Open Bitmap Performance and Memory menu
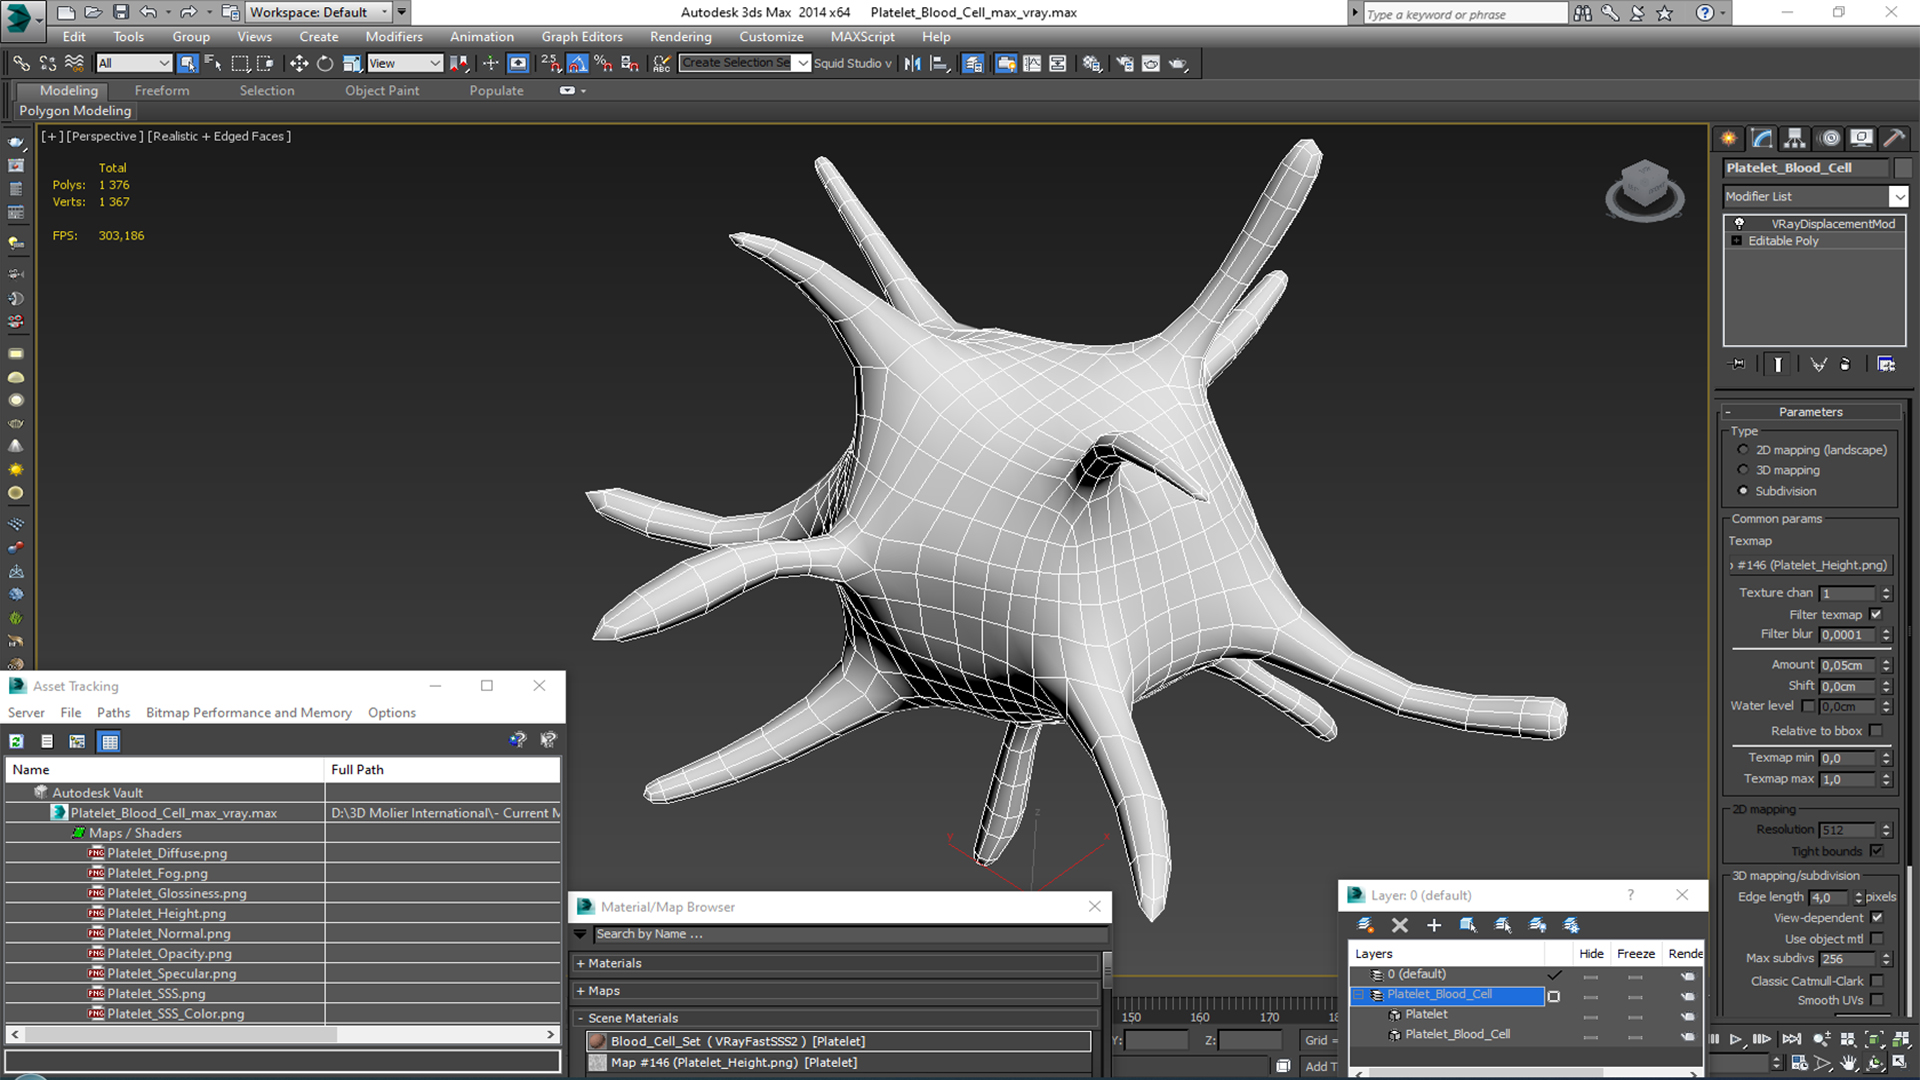 [x=248, y=712]
